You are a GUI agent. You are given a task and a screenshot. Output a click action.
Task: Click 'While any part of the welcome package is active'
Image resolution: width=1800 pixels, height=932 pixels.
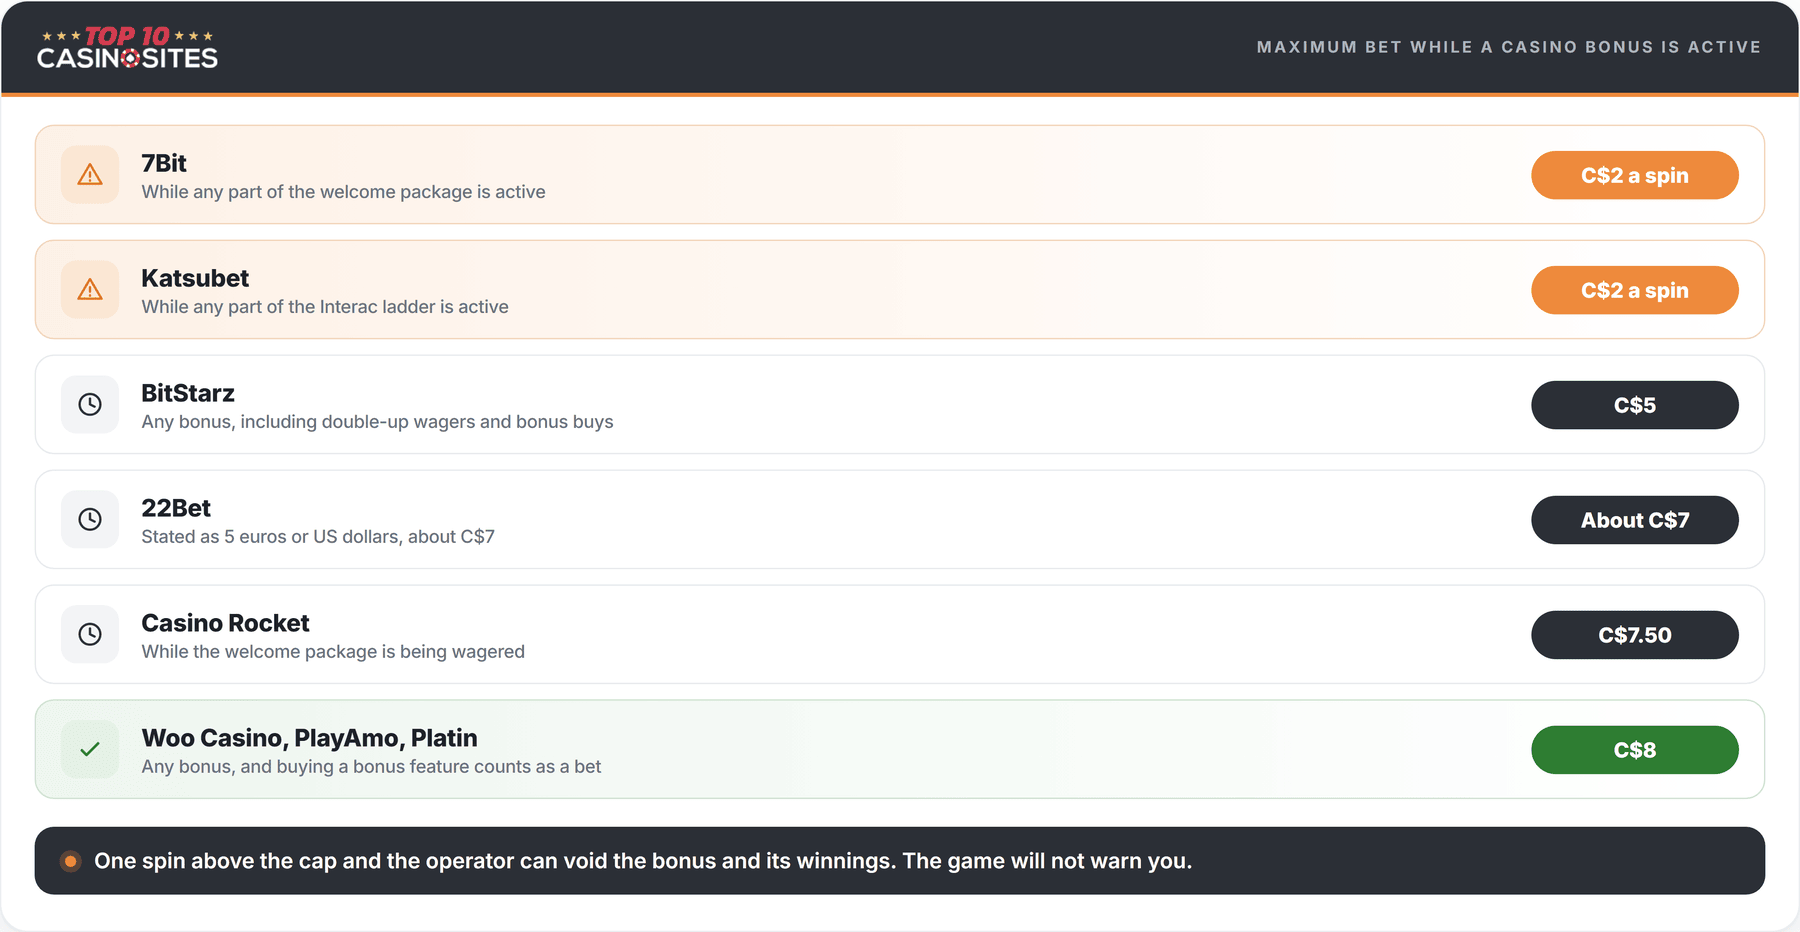coord(343,192)
